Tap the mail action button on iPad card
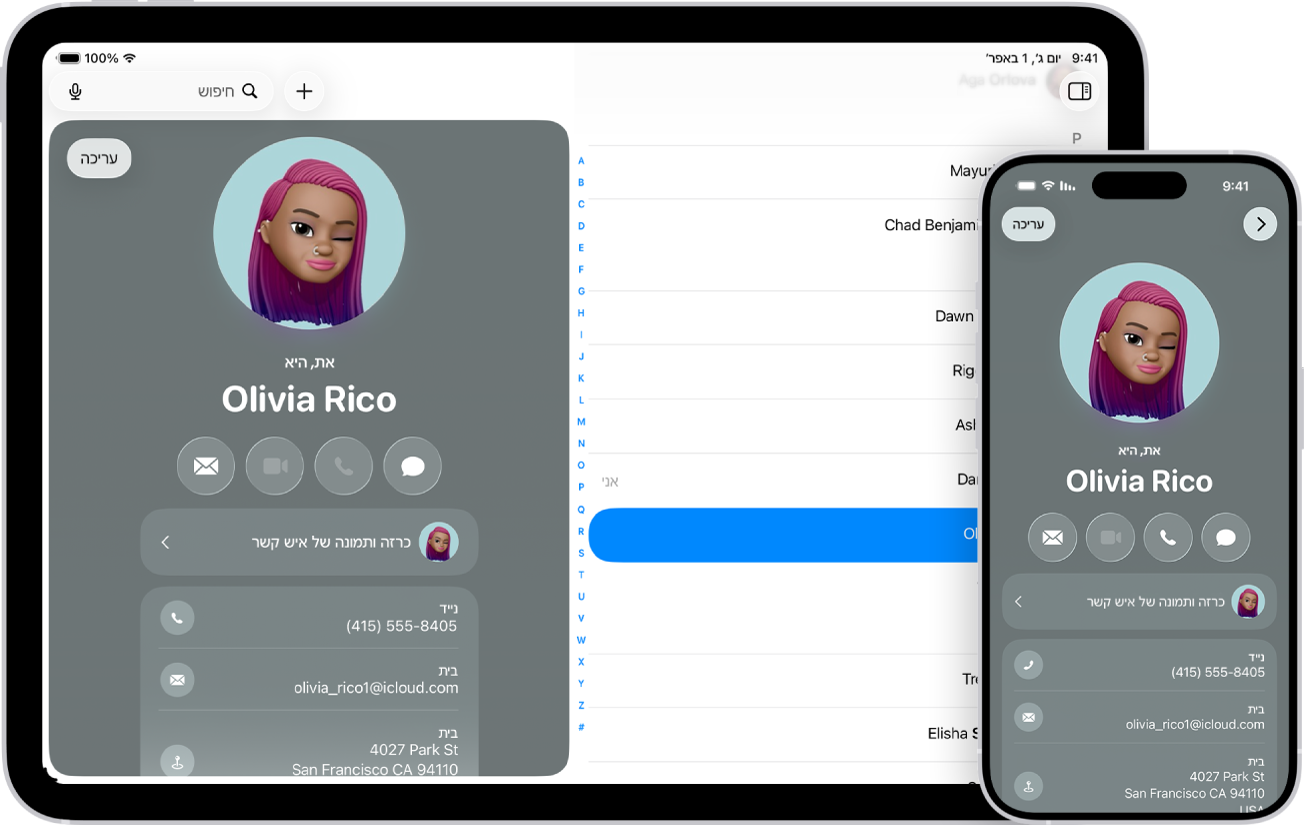 [x=206, y=466]
